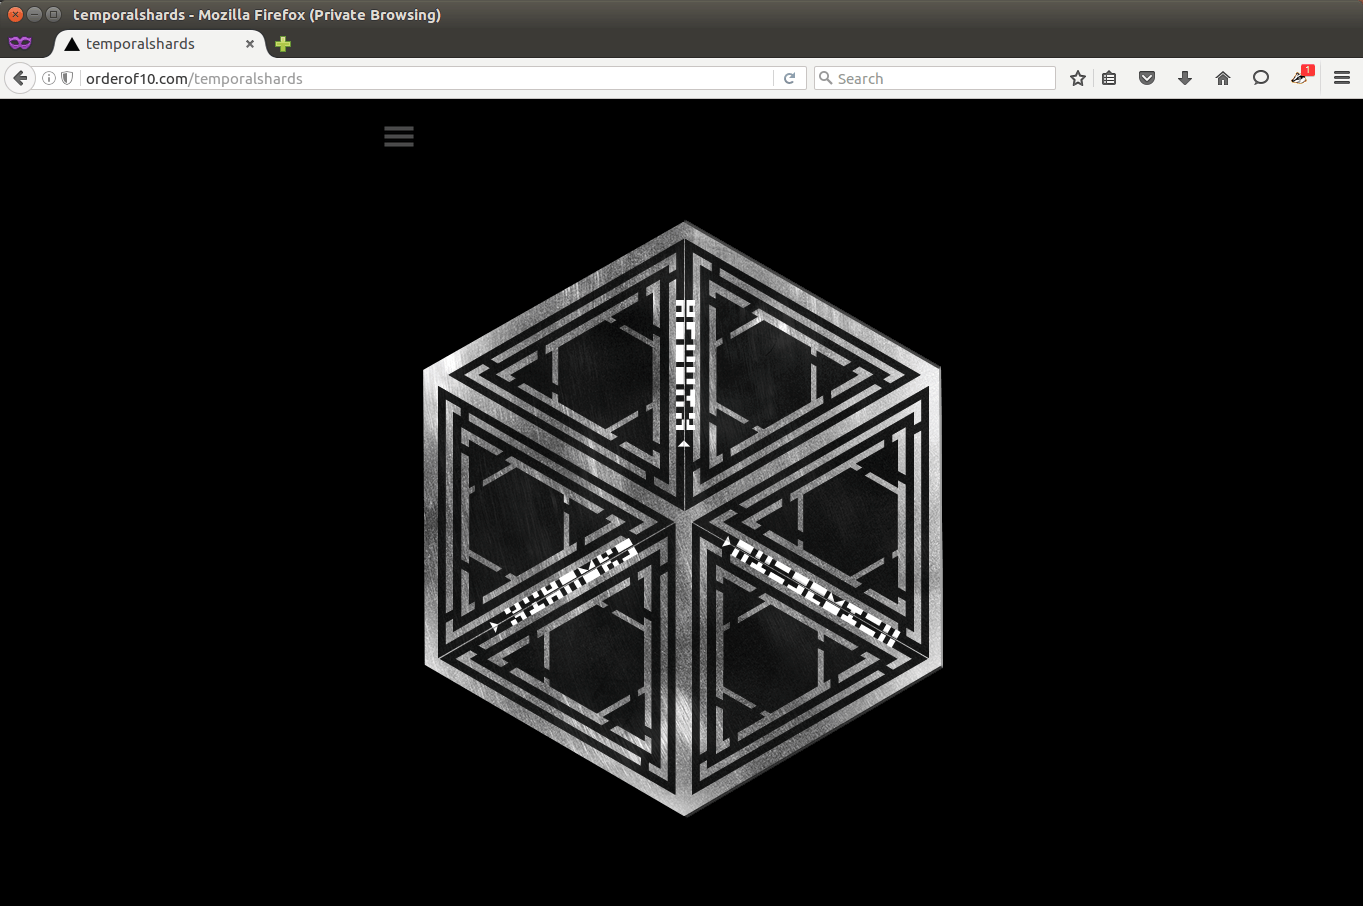Close the Firefox window

[x=15, y=14]
